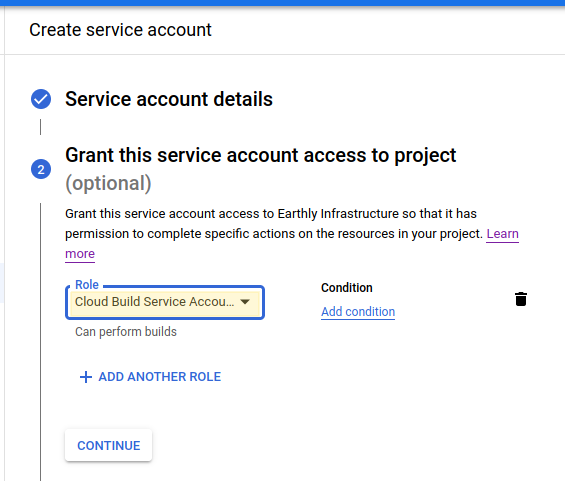
Task: Click the completed step checkmark icon
Action: 41,99
